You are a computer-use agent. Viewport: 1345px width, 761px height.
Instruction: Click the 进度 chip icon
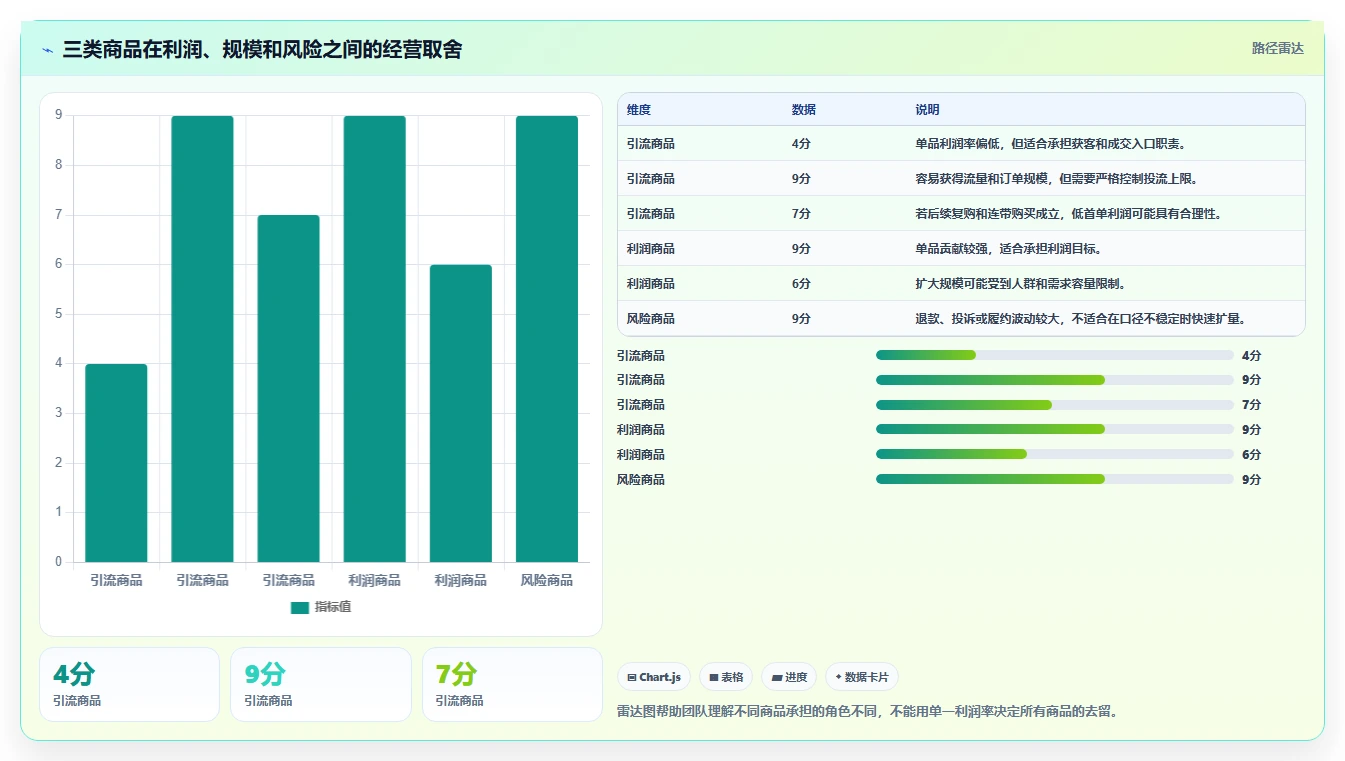[x=777, y=677]
